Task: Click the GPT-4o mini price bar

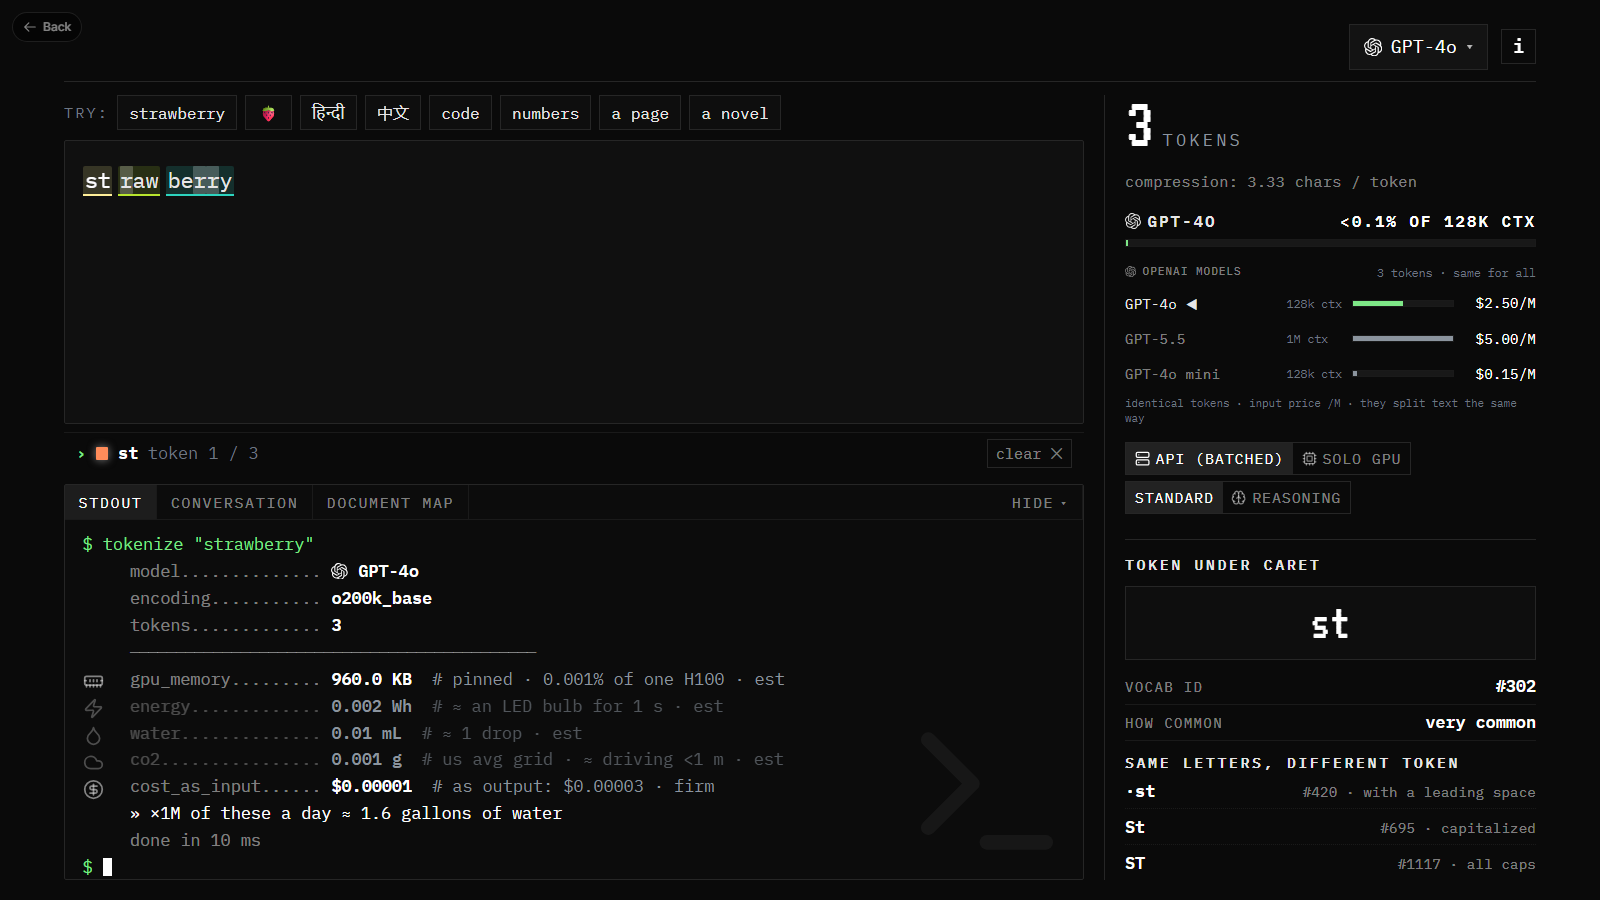Action: pos(1403,374)
